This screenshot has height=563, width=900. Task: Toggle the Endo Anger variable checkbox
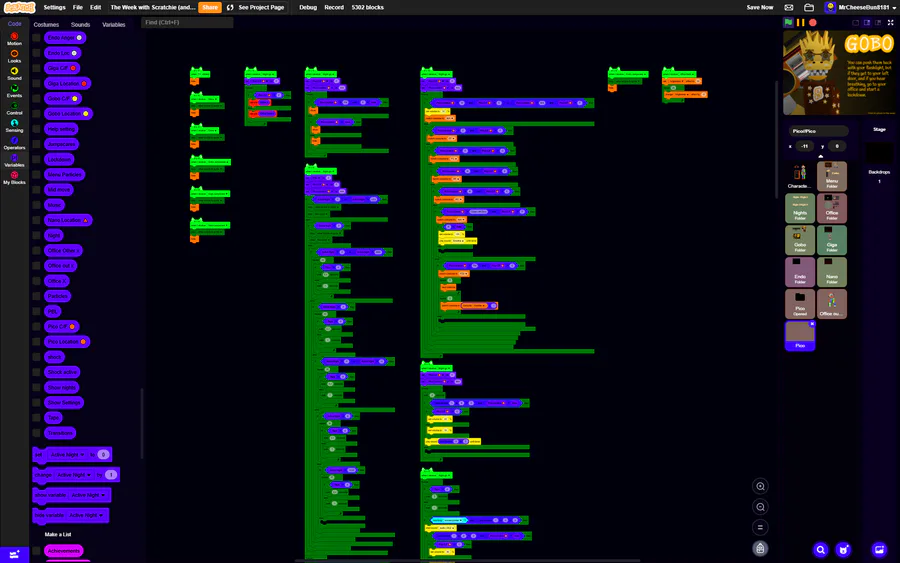click(36, 38)
